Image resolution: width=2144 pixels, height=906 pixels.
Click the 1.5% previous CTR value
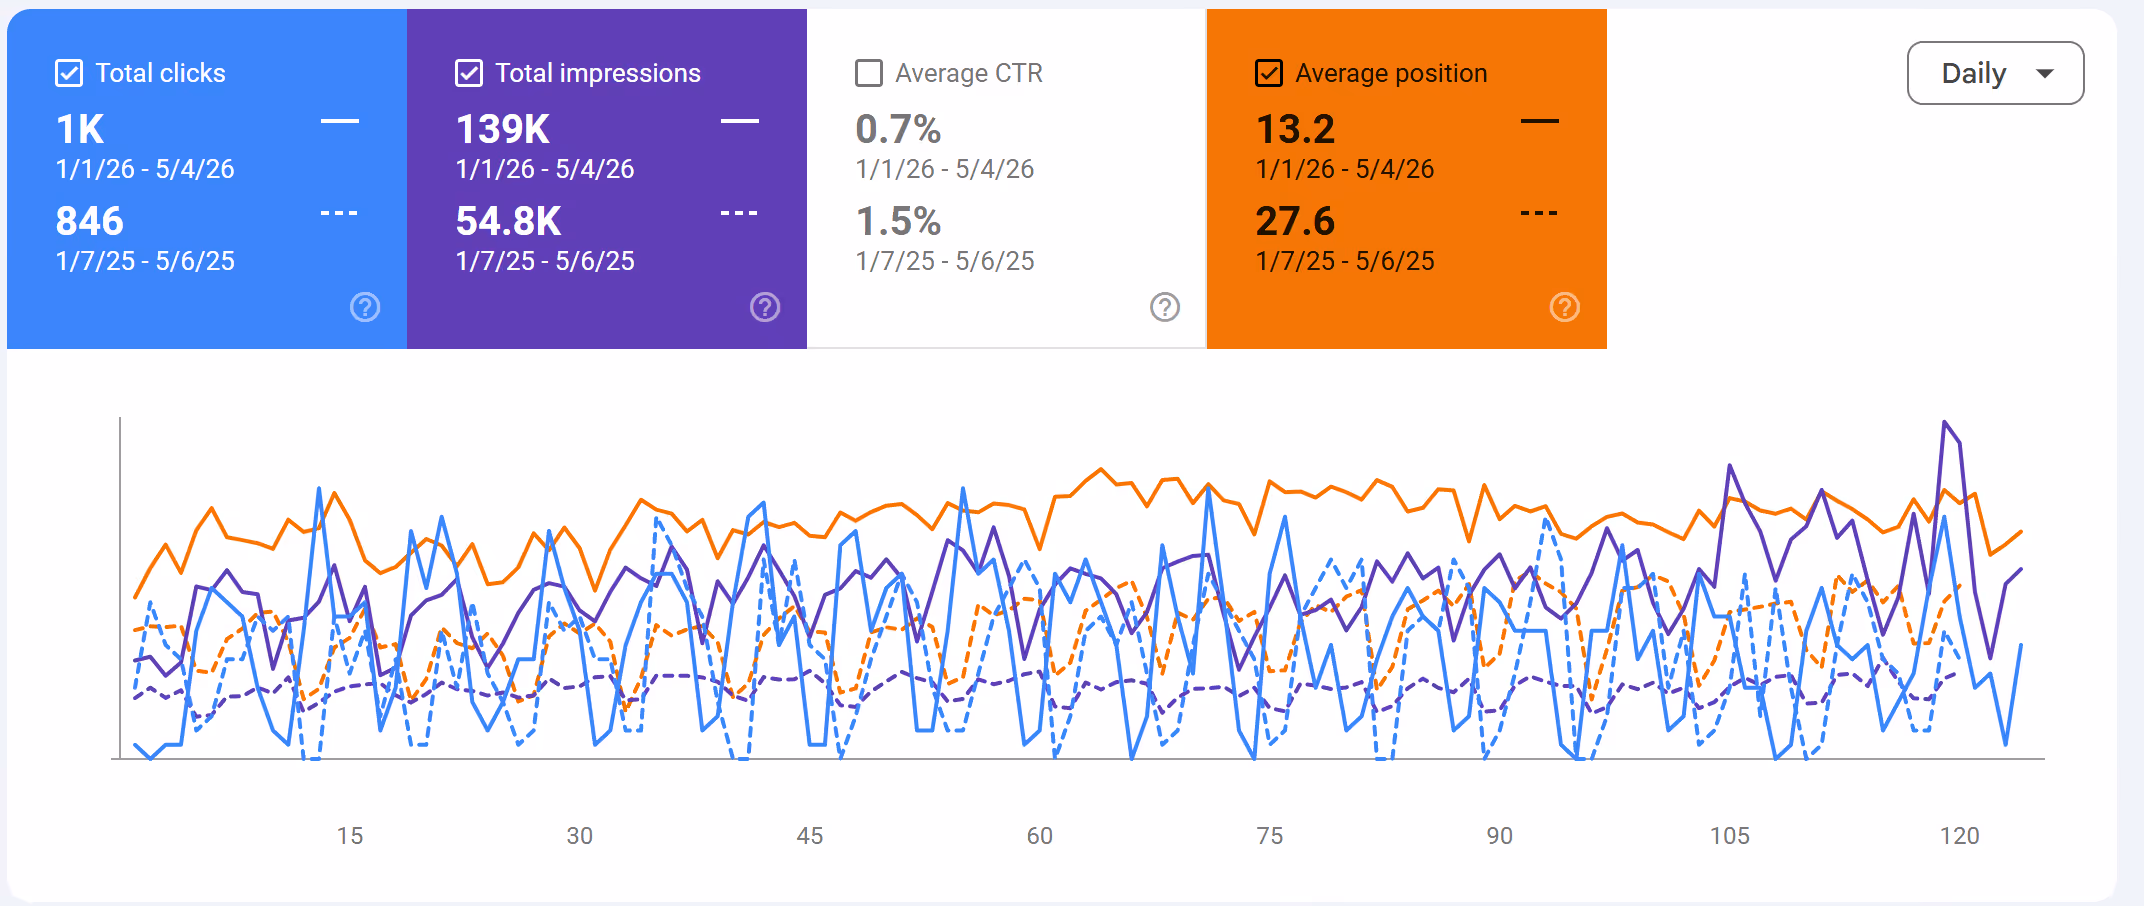coord(898,221)
